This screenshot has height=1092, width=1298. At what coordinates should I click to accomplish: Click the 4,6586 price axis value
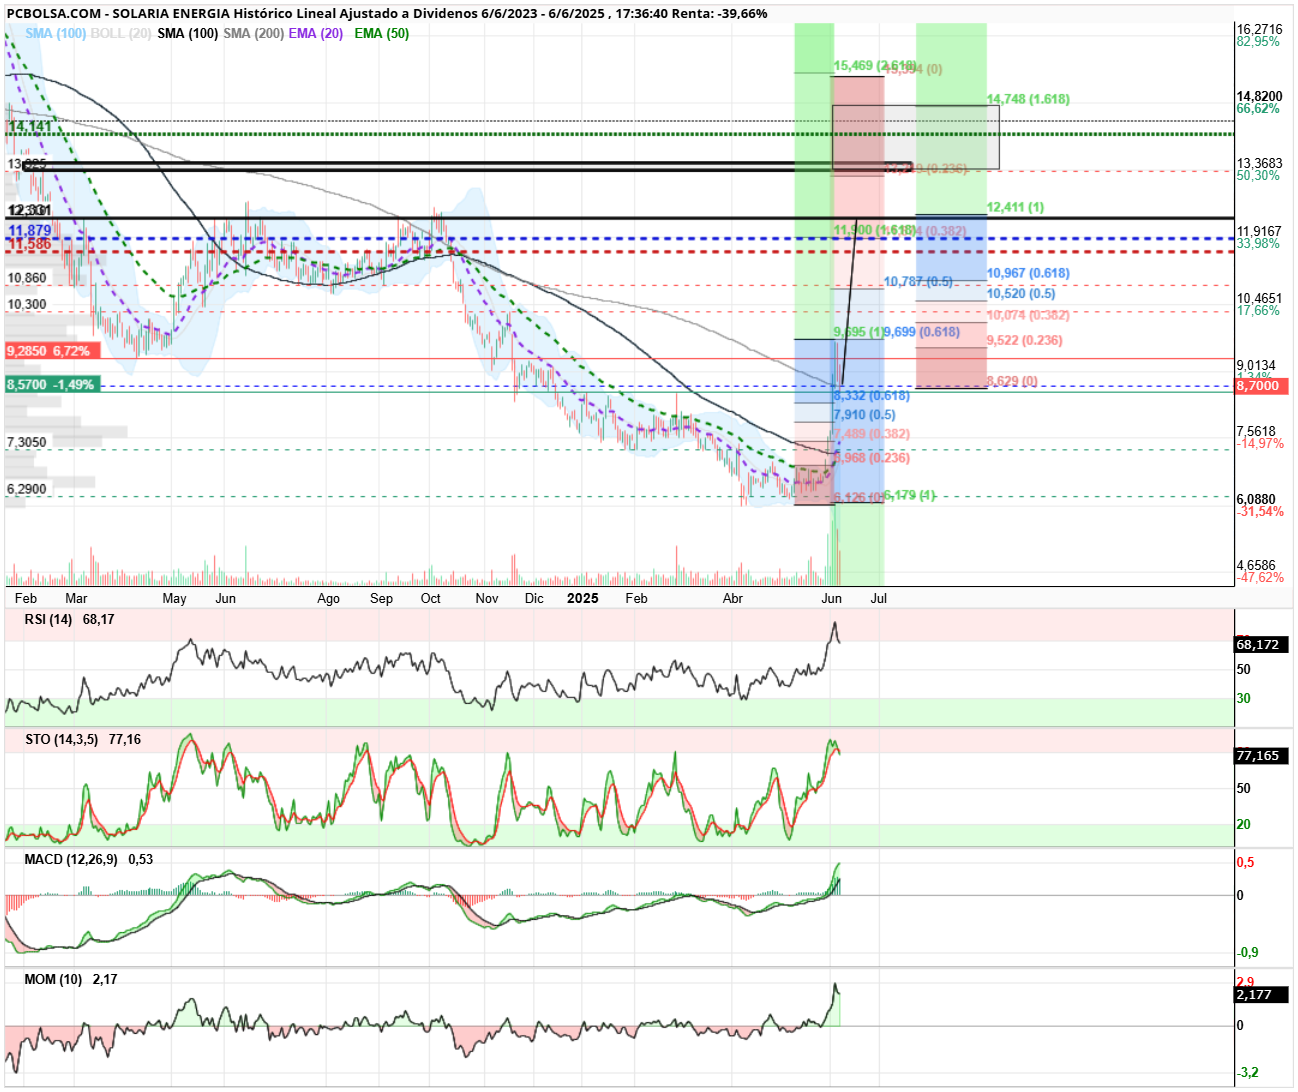[x=1256, y=566]
